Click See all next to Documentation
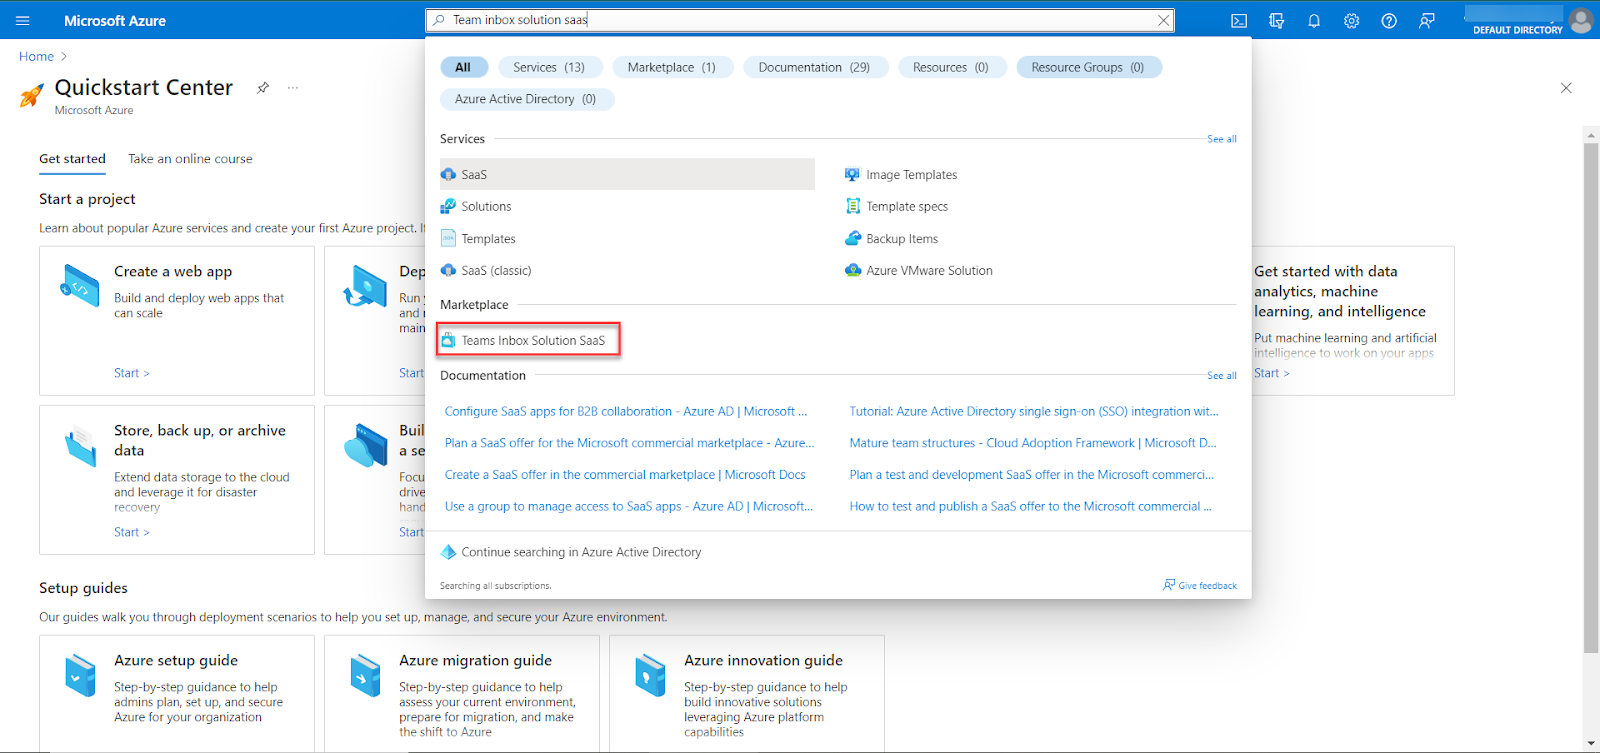Image resolution: width=1600 pixels, height=753 pixels. (1222, 376)
